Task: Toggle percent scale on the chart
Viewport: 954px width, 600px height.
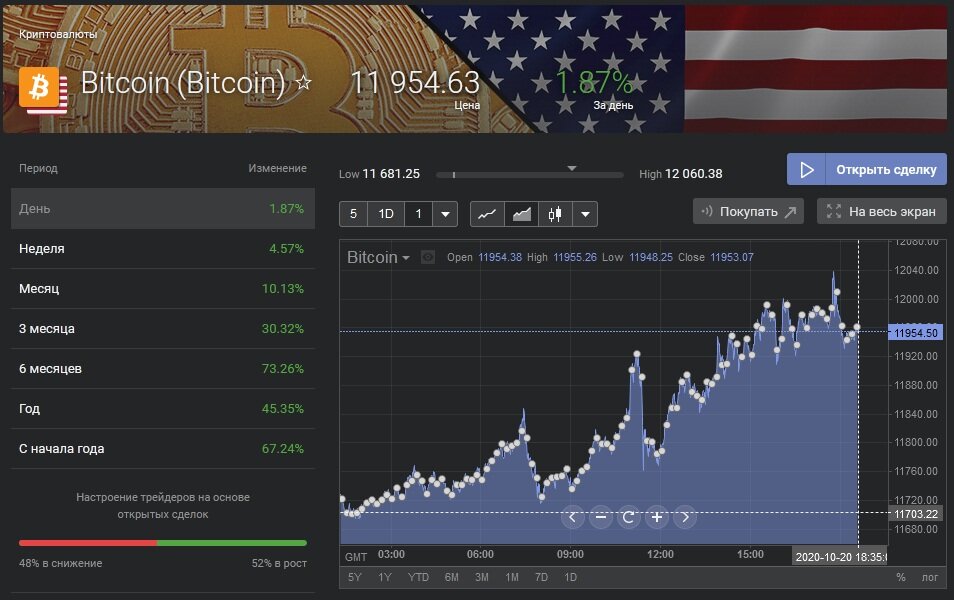Action: (x=900, y=577)
